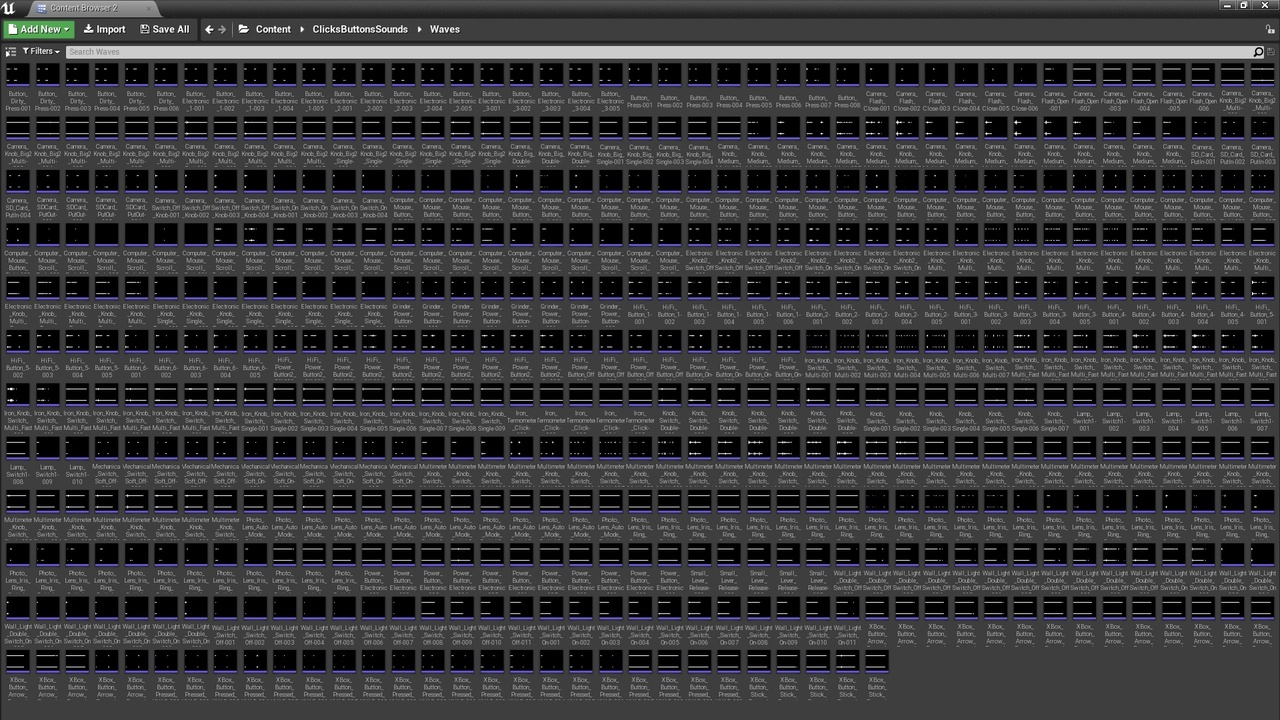The height and width of the screenshot is (720, 1280).
Task: Select the Camera_Flash_Open-001 wave asset
Action: pos(1055,87)
